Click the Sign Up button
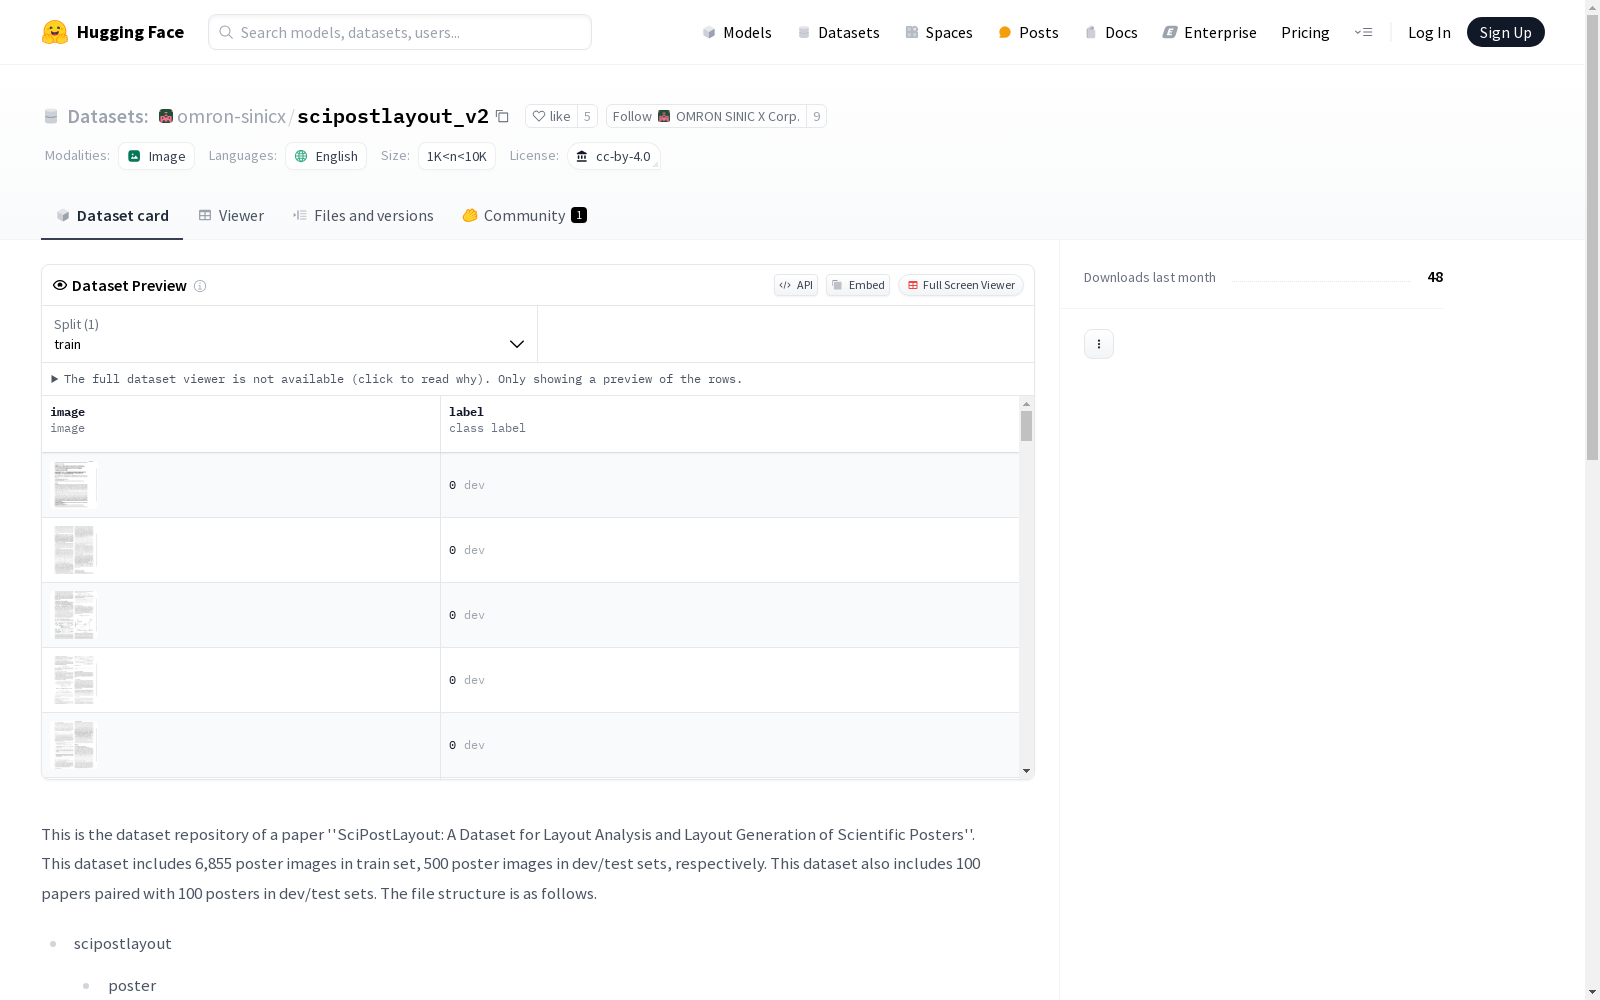 [x=1505, y=32]
